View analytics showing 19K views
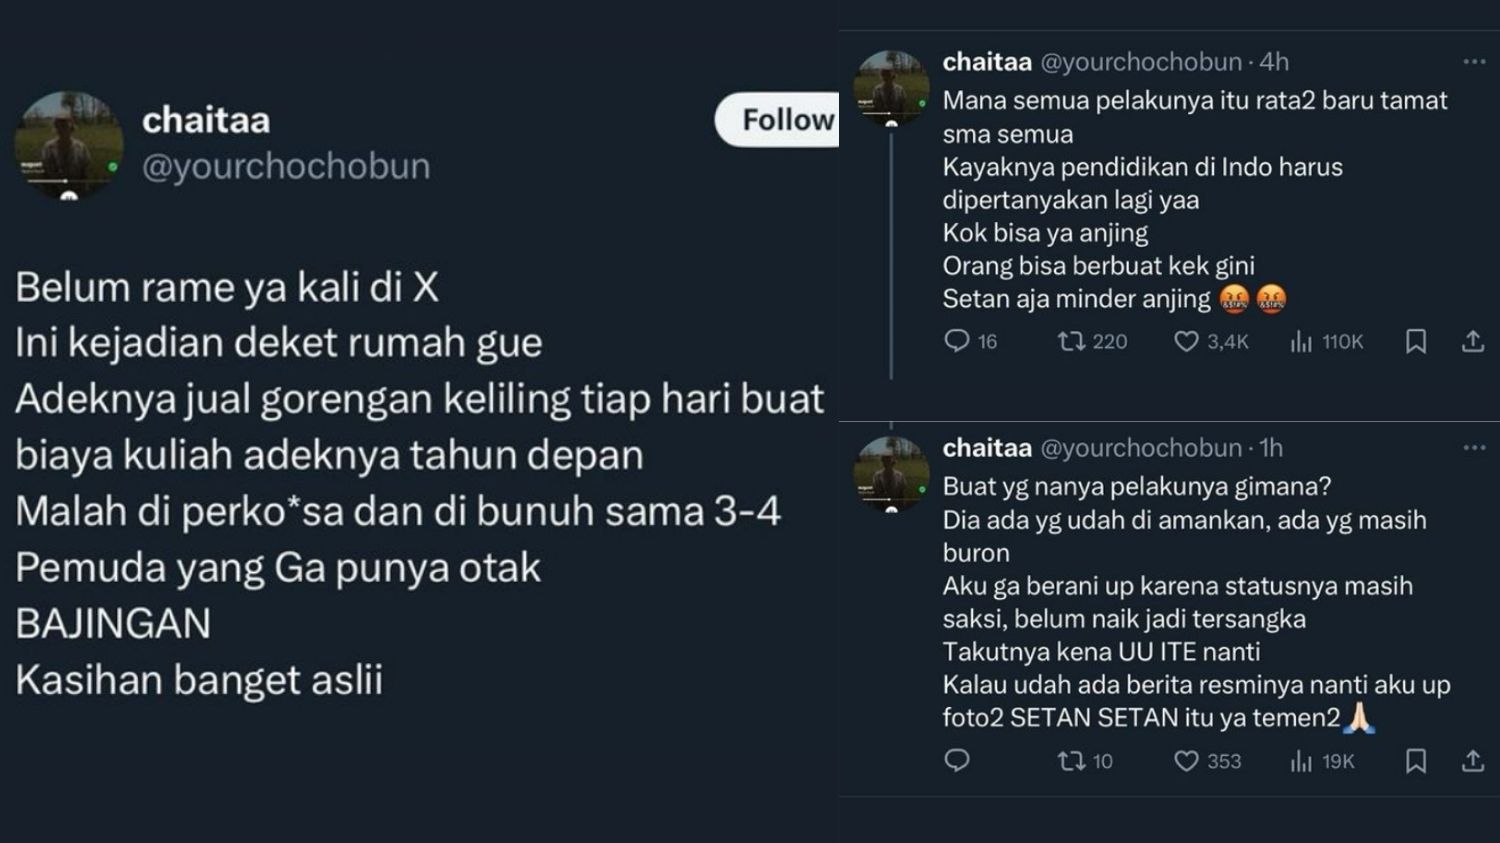1500x843 pixels. pos(1301,761)
